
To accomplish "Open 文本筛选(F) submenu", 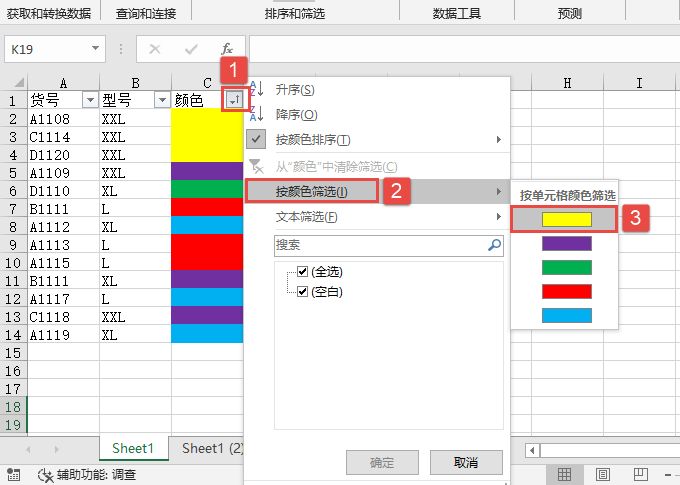I will tap(376, 216).
